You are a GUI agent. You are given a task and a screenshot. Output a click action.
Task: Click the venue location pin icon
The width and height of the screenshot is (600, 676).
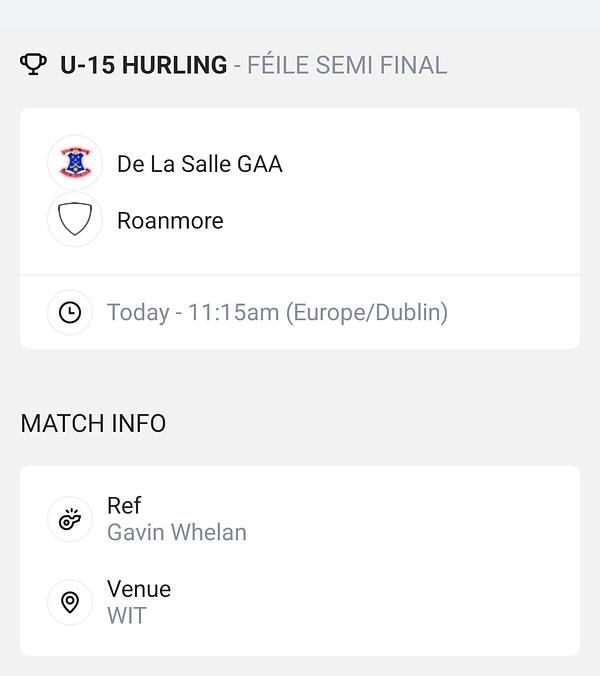pos(70,602)
